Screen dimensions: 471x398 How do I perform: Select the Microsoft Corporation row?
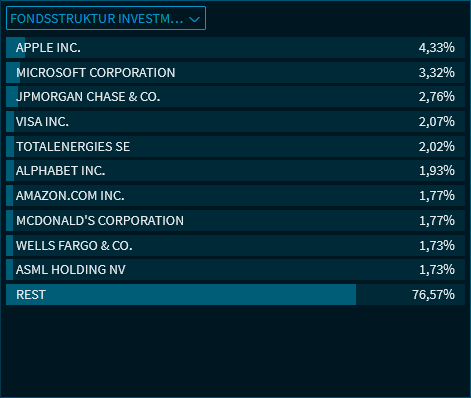[x=235, y=72]
